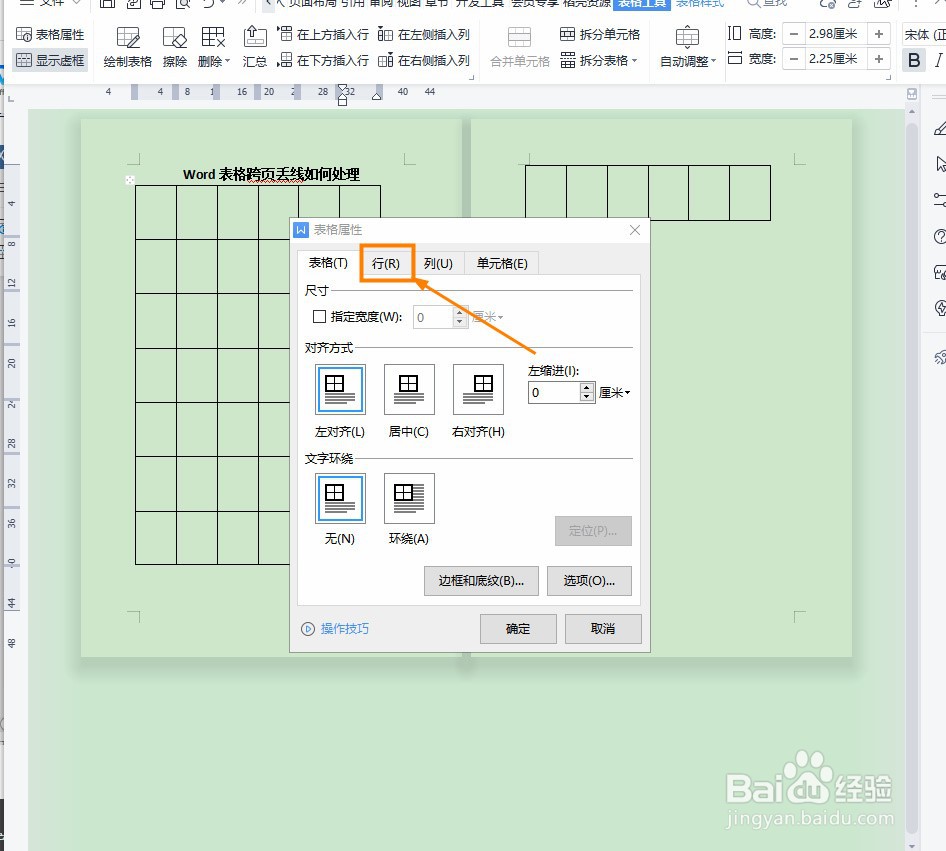Toggle Italic formatting button
Viewport: 946px width, 851px height.
click(x=938, y=60)
